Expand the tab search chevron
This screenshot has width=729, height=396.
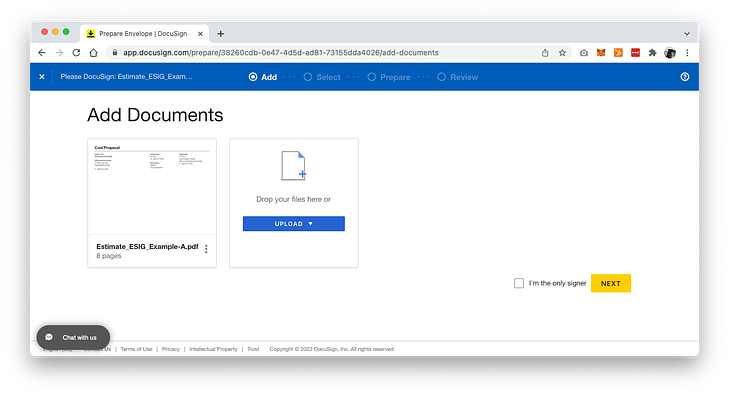click(x=687, y=33)
